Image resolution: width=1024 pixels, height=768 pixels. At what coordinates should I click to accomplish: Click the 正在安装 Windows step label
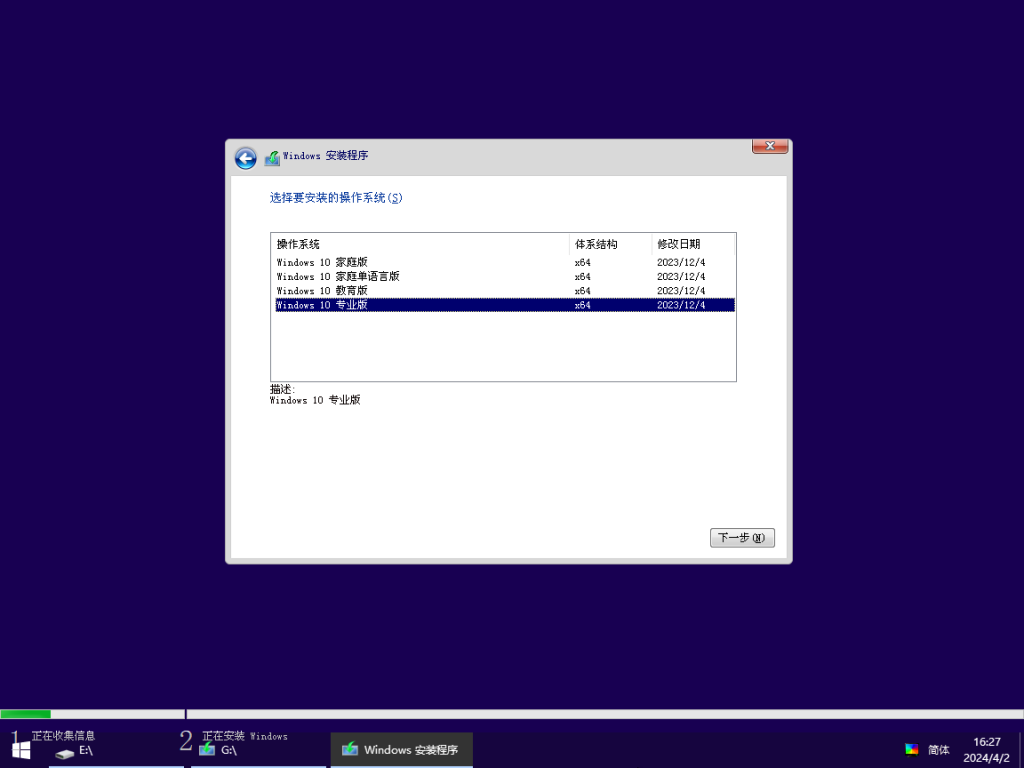[244, 736]
